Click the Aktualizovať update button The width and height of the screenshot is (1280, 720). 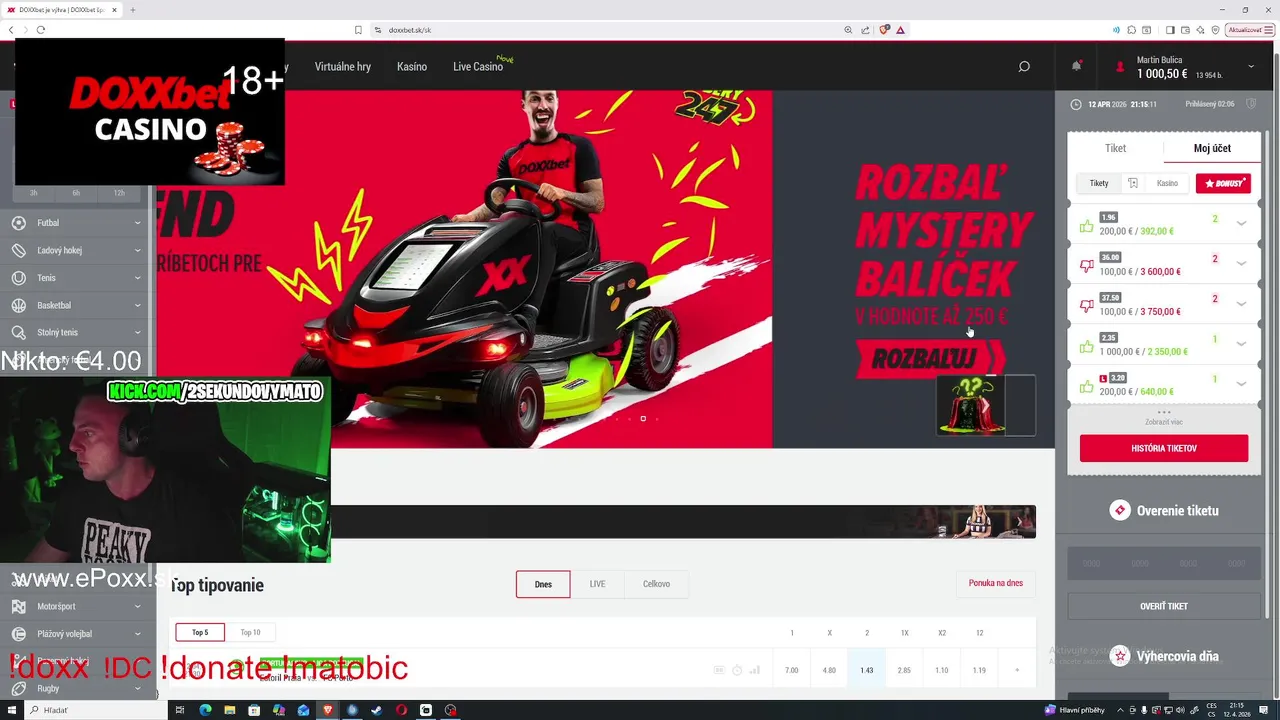pos(1250,30)
